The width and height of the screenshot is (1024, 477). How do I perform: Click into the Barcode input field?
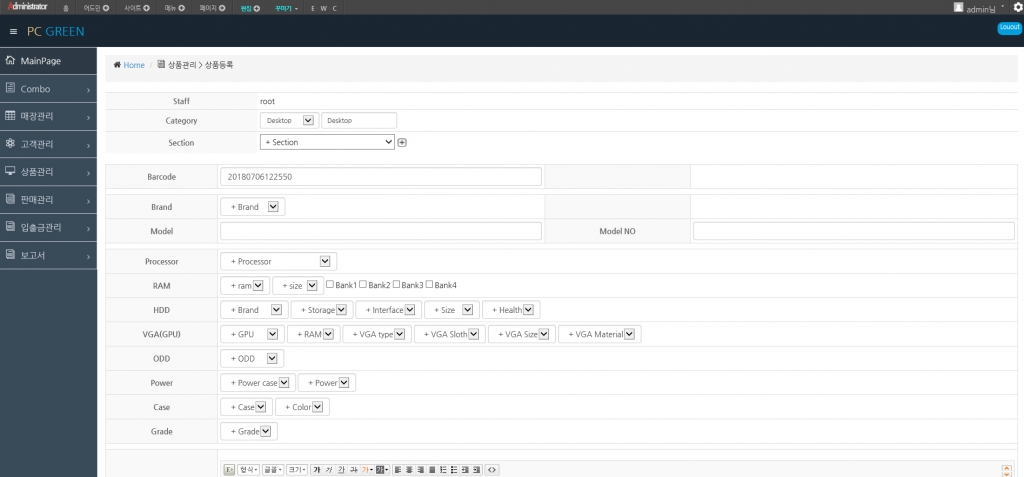pos(381,176)
